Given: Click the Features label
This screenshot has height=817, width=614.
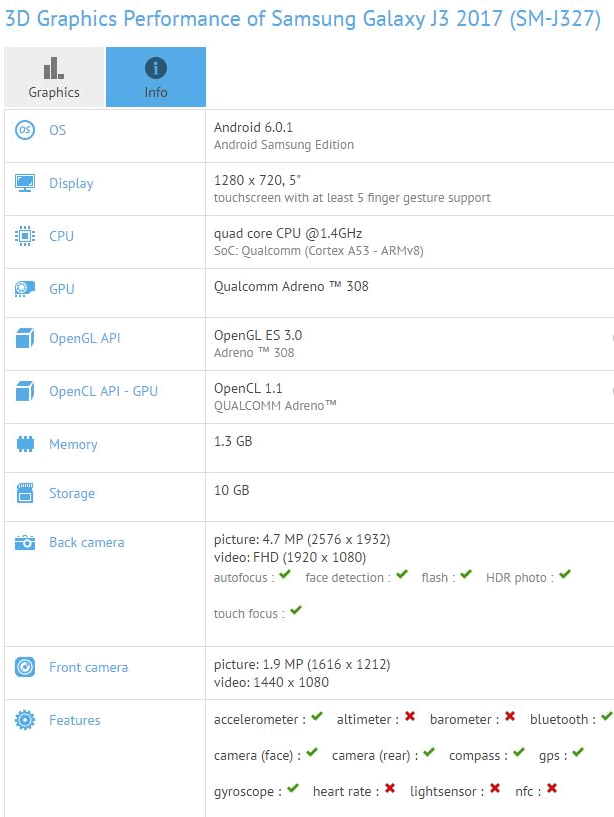Looking at the screenshot, I should (x=75, y=721).
